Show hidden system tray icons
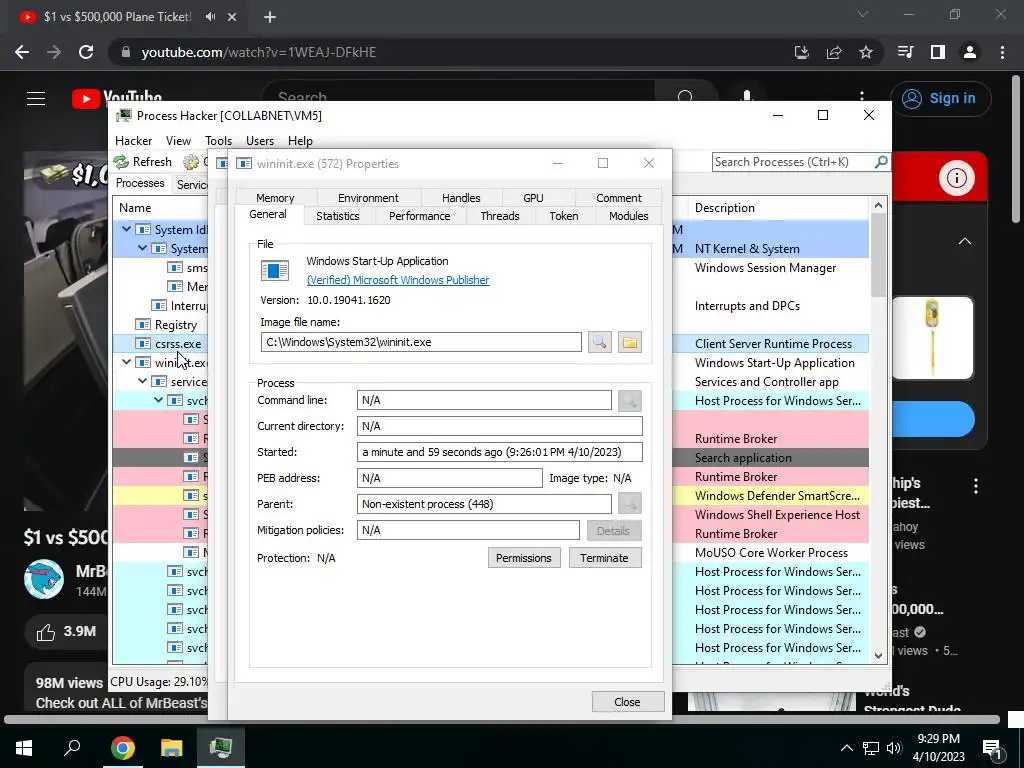The image size is (1024, 768). tap(846, 748)
